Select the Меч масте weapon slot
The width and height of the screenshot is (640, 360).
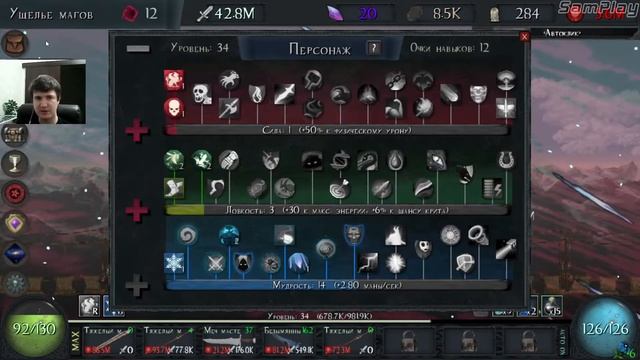pos(229,340)
